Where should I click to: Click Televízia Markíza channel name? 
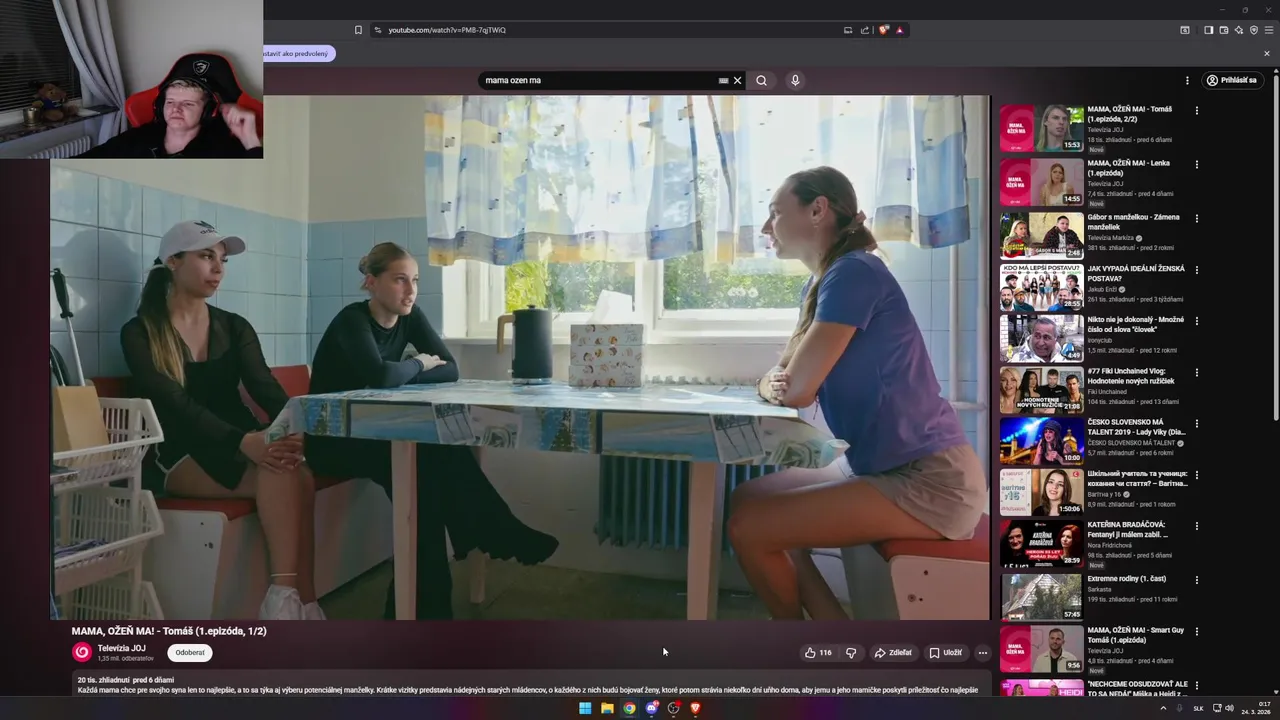click(1111, 238)
